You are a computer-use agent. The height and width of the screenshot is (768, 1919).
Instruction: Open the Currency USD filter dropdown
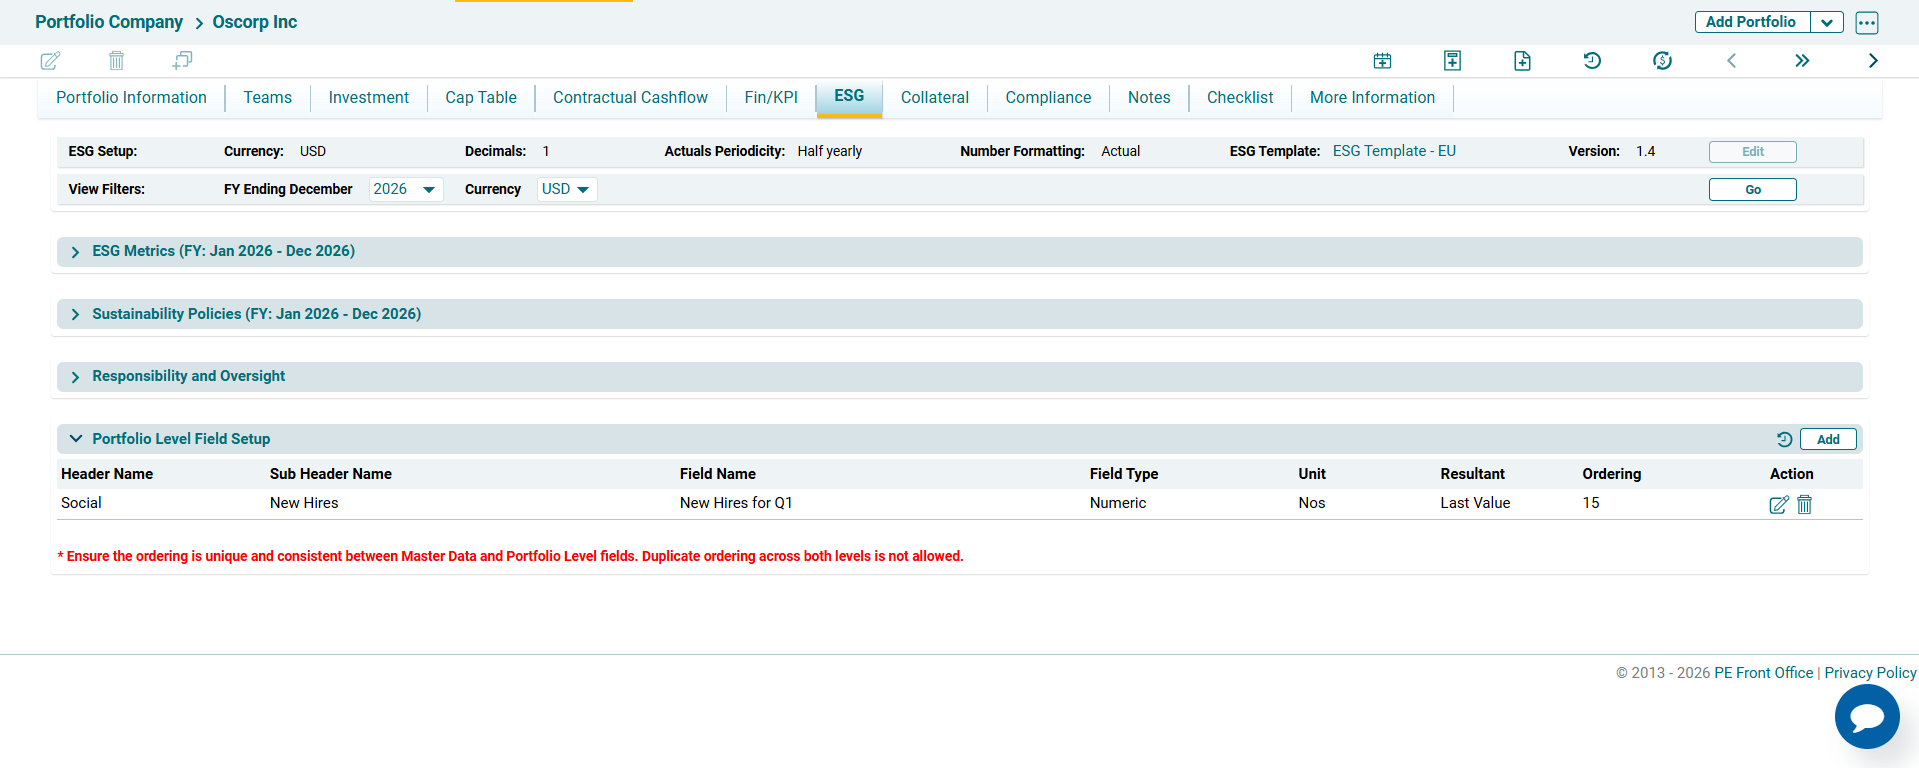[566, 190]
